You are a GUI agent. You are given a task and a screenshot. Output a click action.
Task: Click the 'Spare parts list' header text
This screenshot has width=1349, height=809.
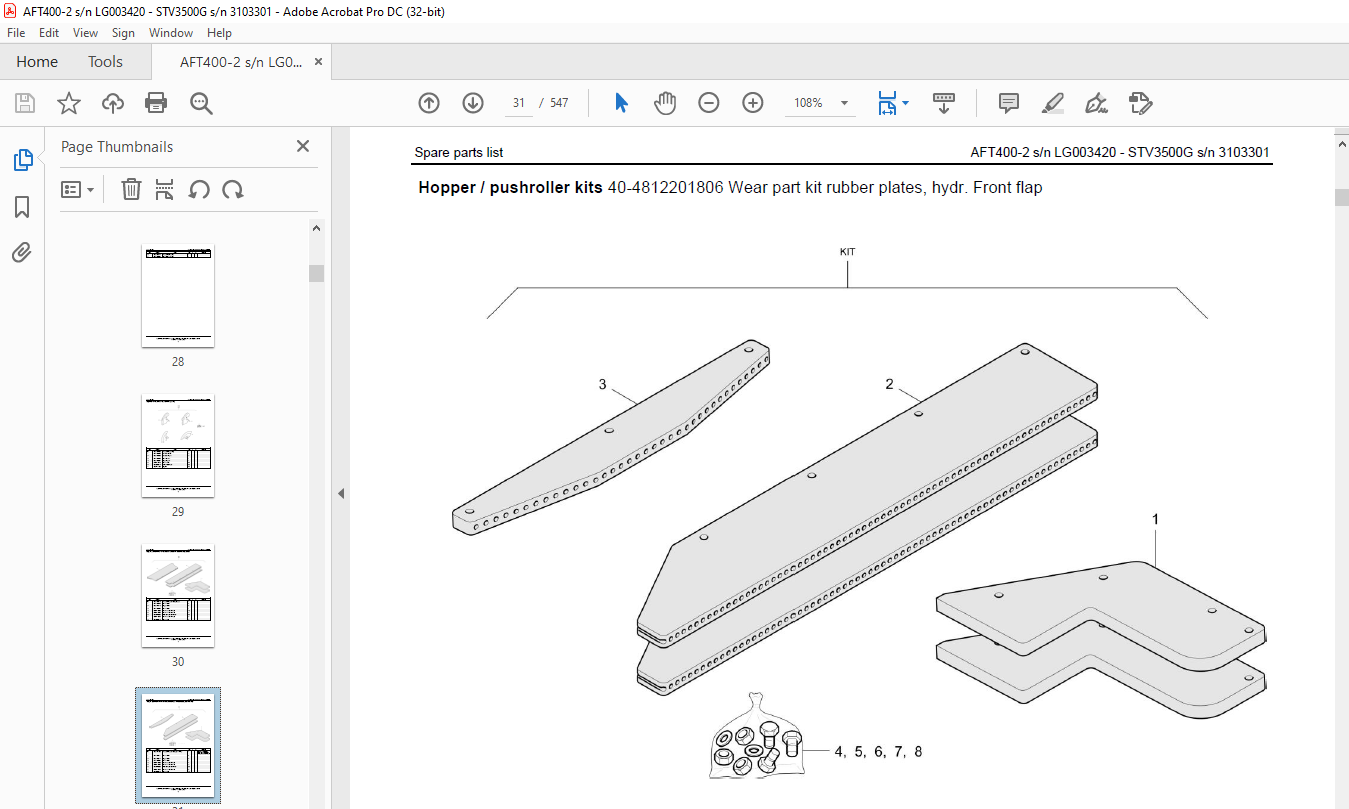pos(459,153)
